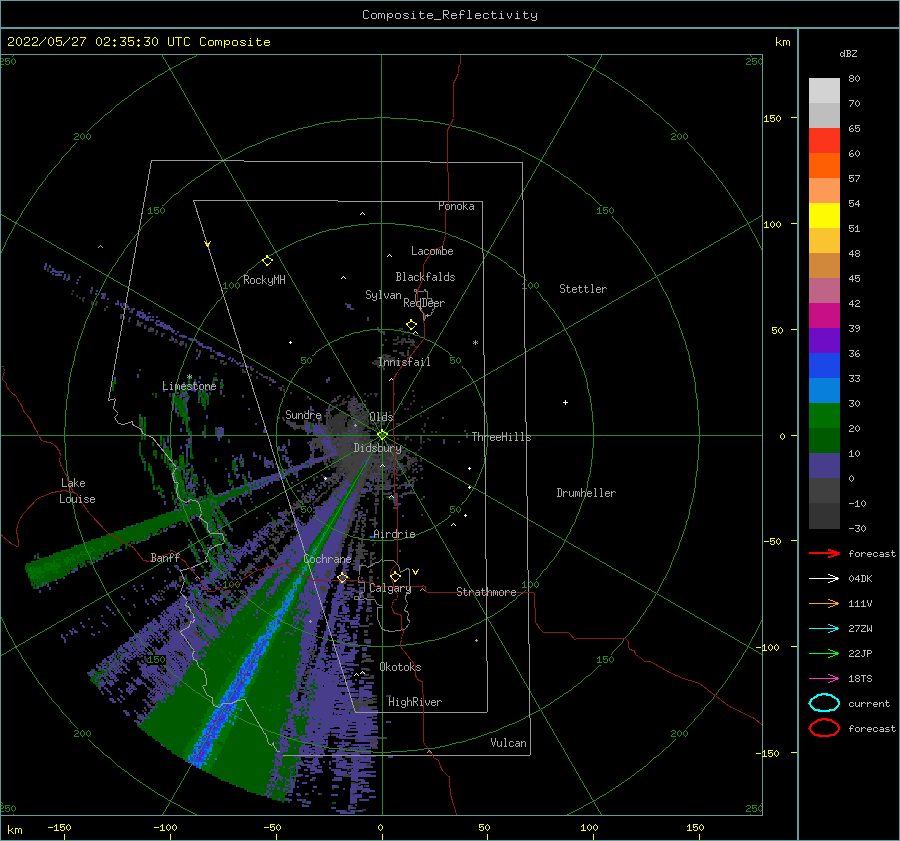Screen dimensions: 900x841
Task: Click the orange 111V arrow icon
Action: tap(824, 603)
